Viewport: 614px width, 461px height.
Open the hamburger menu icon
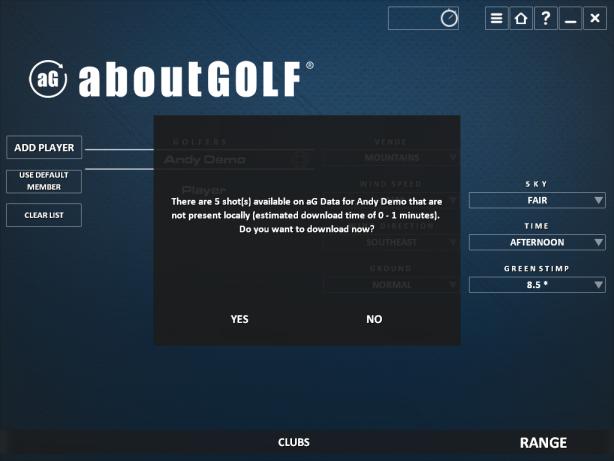pyautogui.click(x=497, y=18)
